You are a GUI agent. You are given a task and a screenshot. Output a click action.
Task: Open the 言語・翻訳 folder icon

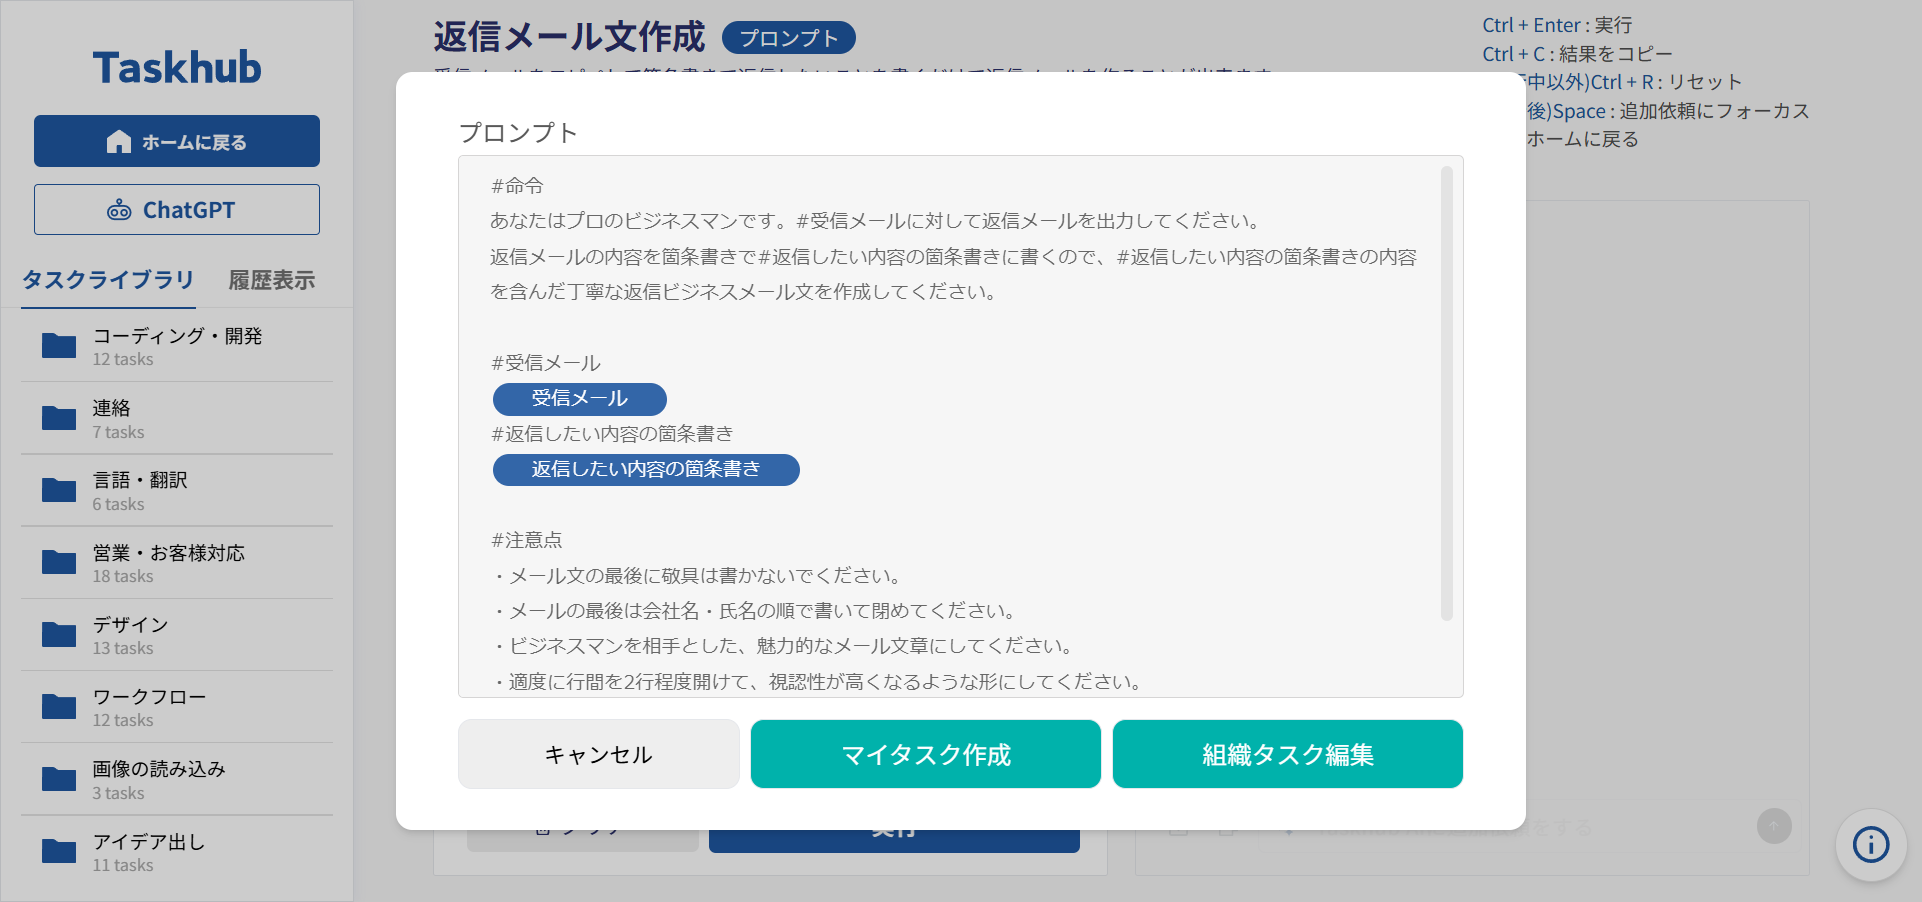[57, 489]
